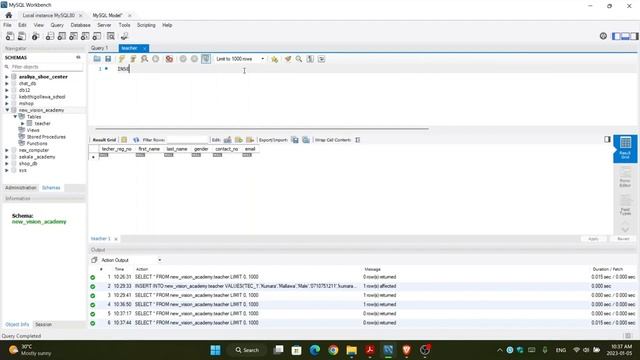The width and height of the screenshot is (640, 360).
Task: Open a script file in the query editor
Action: click(97, 59)
